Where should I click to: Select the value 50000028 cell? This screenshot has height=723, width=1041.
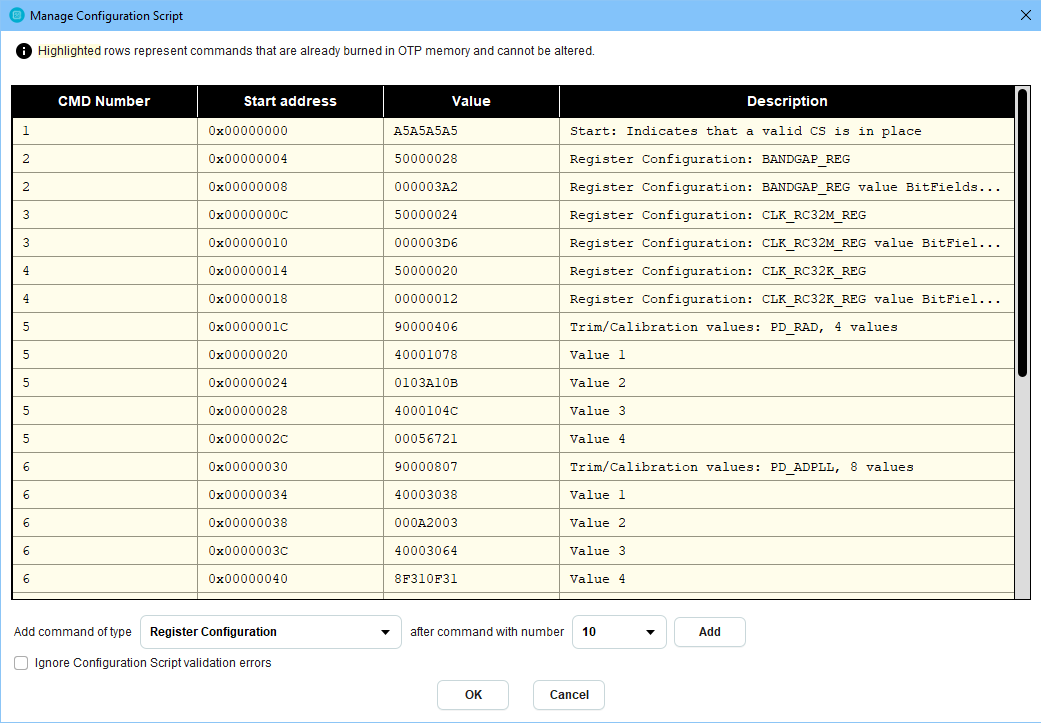pos(471,159)
